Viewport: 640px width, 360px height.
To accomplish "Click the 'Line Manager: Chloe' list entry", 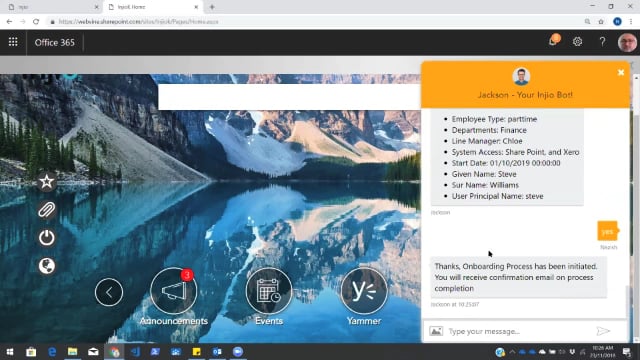I will point(487,141).
